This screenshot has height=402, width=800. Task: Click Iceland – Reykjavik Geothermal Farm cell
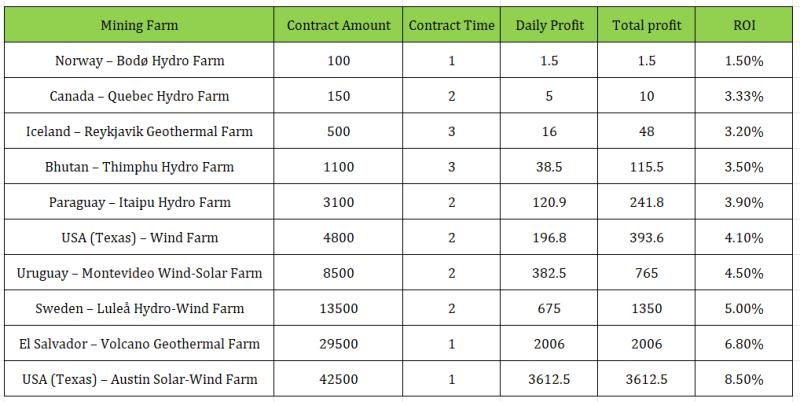click(139, 131)
